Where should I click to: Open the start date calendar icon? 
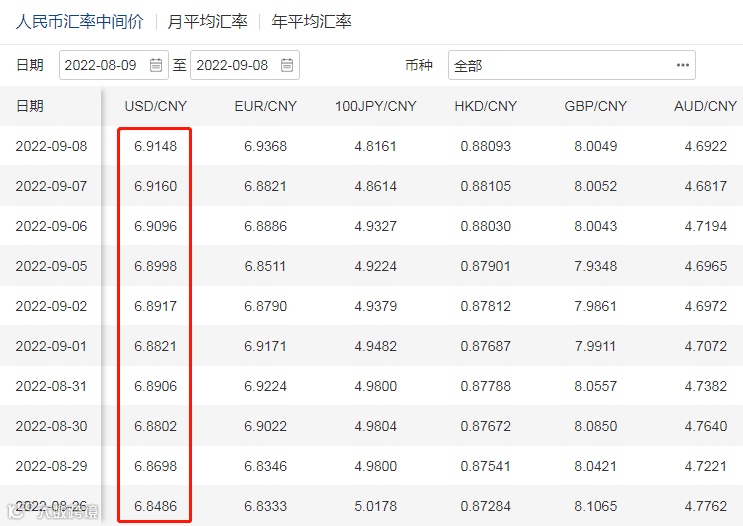tap(156, 65)
